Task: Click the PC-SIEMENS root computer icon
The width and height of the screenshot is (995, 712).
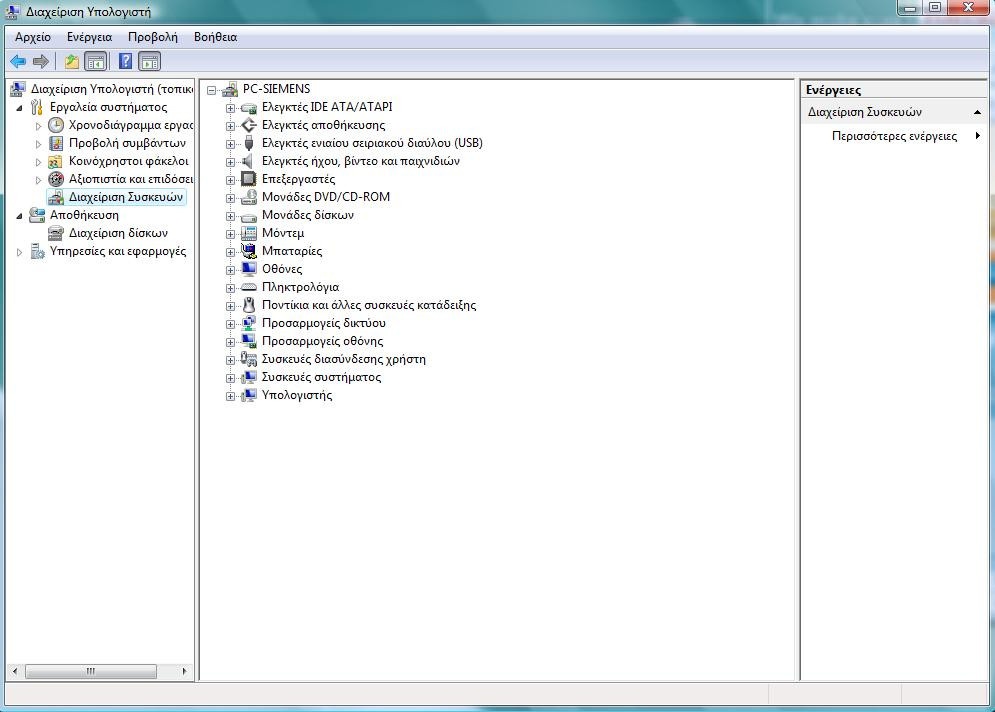Action: 230,89
